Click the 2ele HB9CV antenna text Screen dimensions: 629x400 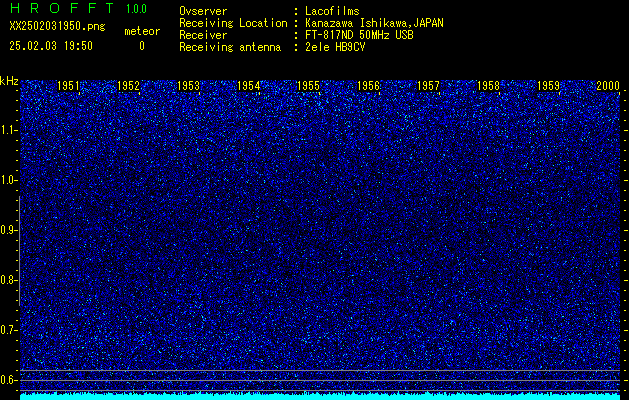pos(335,47)
